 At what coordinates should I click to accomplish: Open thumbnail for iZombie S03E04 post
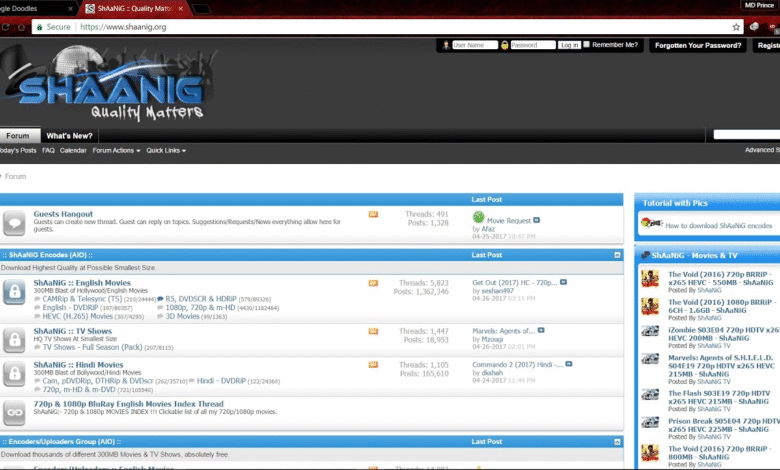click(650, 331)
